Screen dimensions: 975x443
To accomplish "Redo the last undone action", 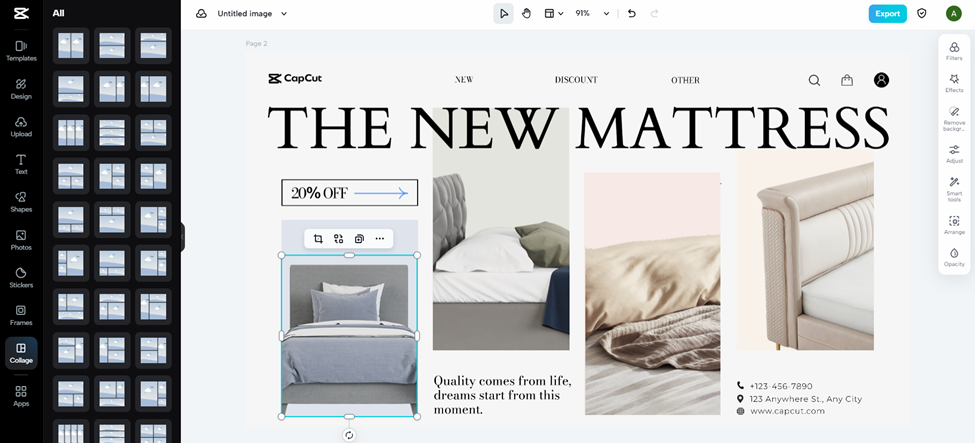I will coord(654,14).
